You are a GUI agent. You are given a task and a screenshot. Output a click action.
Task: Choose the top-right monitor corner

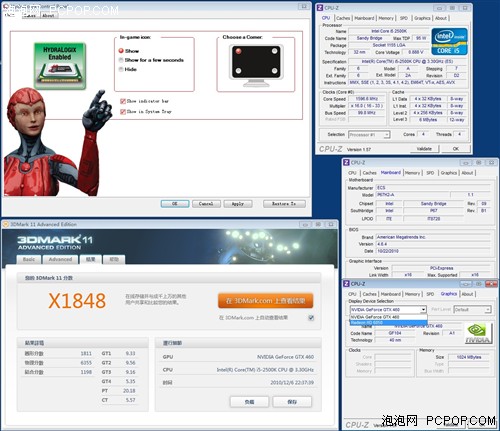pos(274,51)
